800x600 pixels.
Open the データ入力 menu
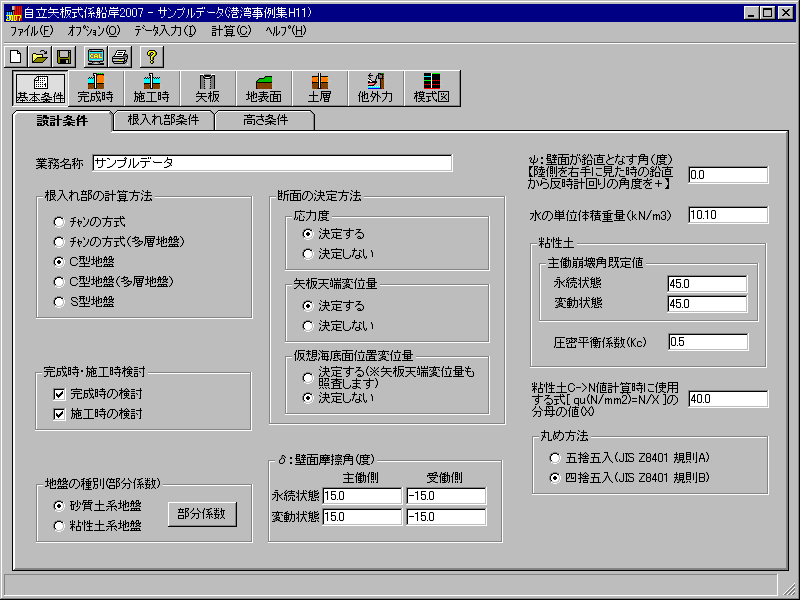click(165, 32)
